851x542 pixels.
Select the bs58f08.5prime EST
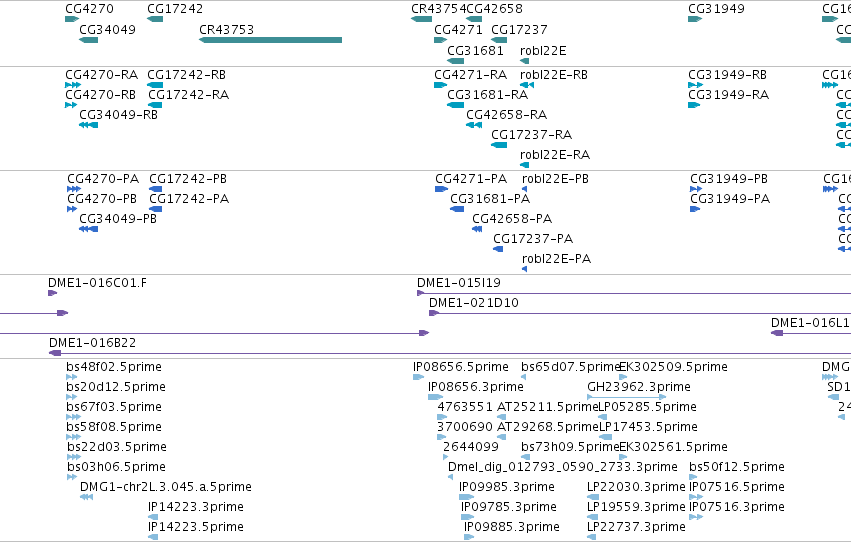[x=73, y=438]
